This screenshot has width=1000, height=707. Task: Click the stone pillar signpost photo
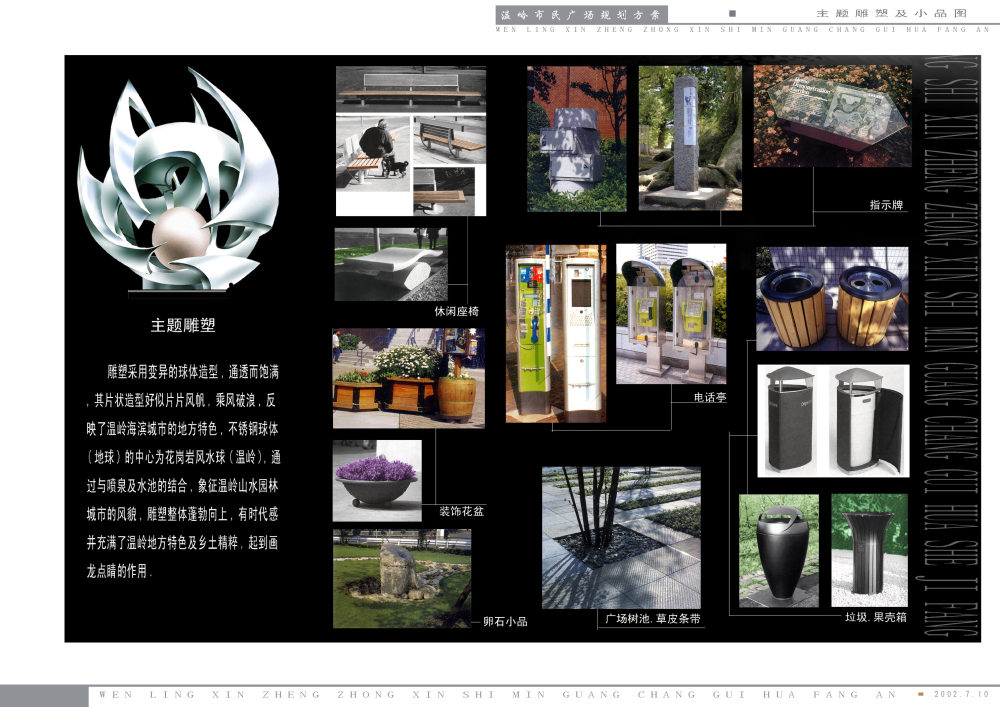[x=690, y=138]
